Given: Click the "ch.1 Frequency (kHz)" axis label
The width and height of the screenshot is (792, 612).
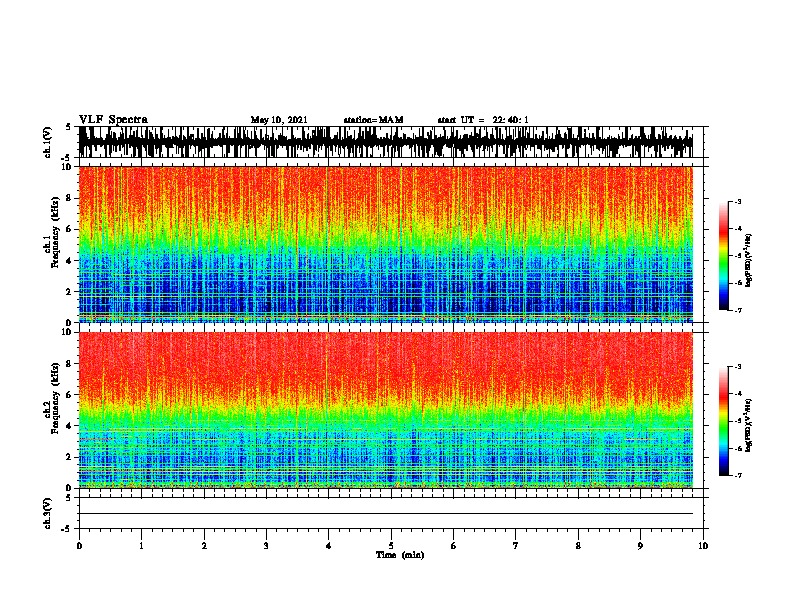Looking at the screenshot, I should (x=51, y=232).
